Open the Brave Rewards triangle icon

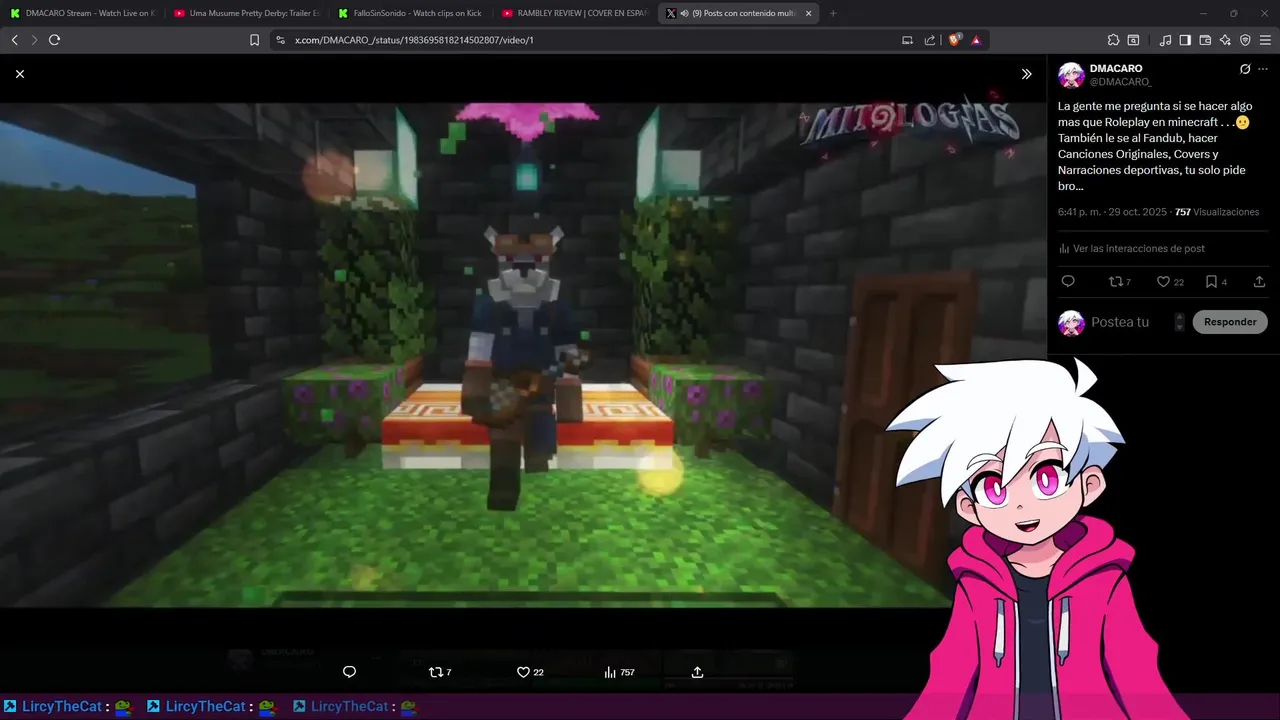(976, 40)
